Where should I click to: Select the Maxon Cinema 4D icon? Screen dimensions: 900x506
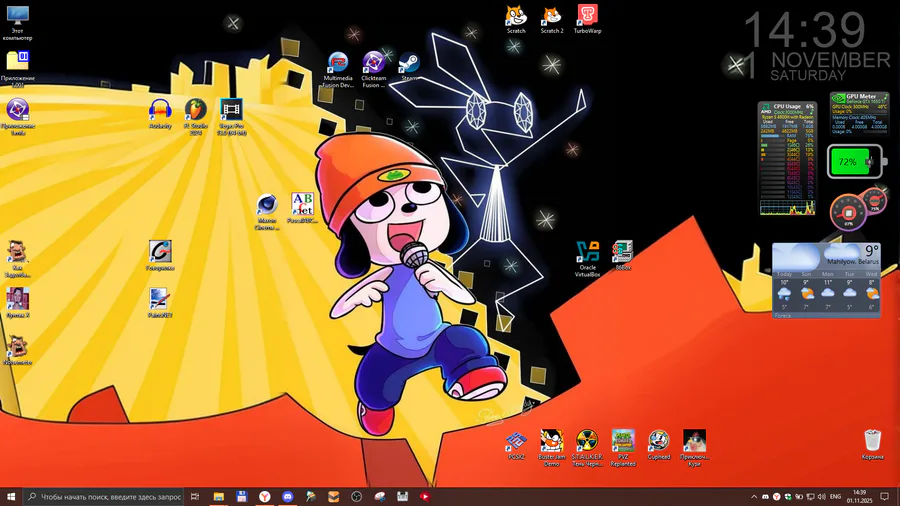coord(267,212)
